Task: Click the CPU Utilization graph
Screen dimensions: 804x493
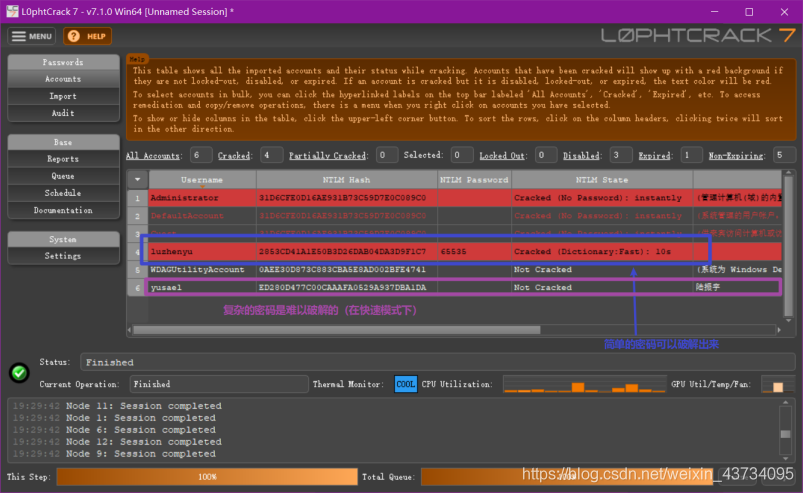Action: coord(584,384)
